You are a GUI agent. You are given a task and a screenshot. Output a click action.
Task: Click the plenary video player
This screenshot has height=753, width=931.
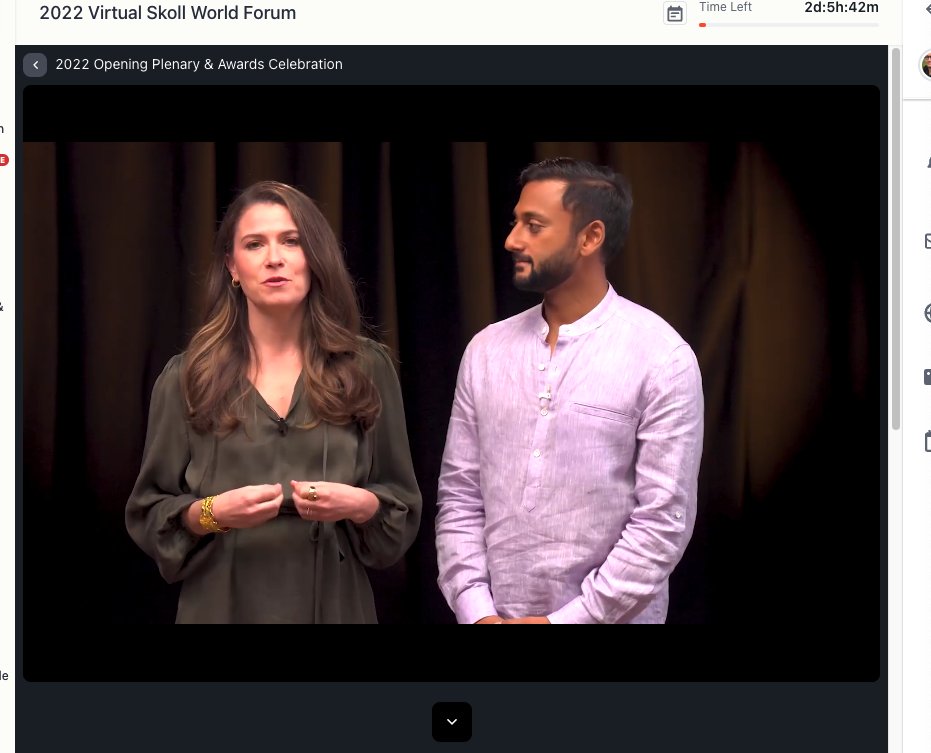[x=451, y=383]
